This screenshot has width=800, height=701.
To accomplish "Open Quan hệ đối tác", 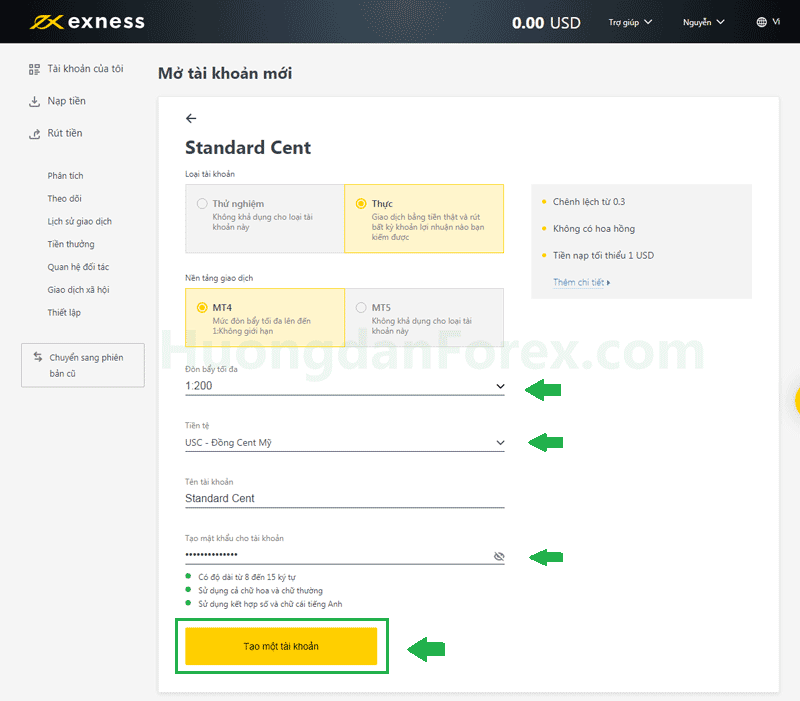I will click(x=78, y=267).
